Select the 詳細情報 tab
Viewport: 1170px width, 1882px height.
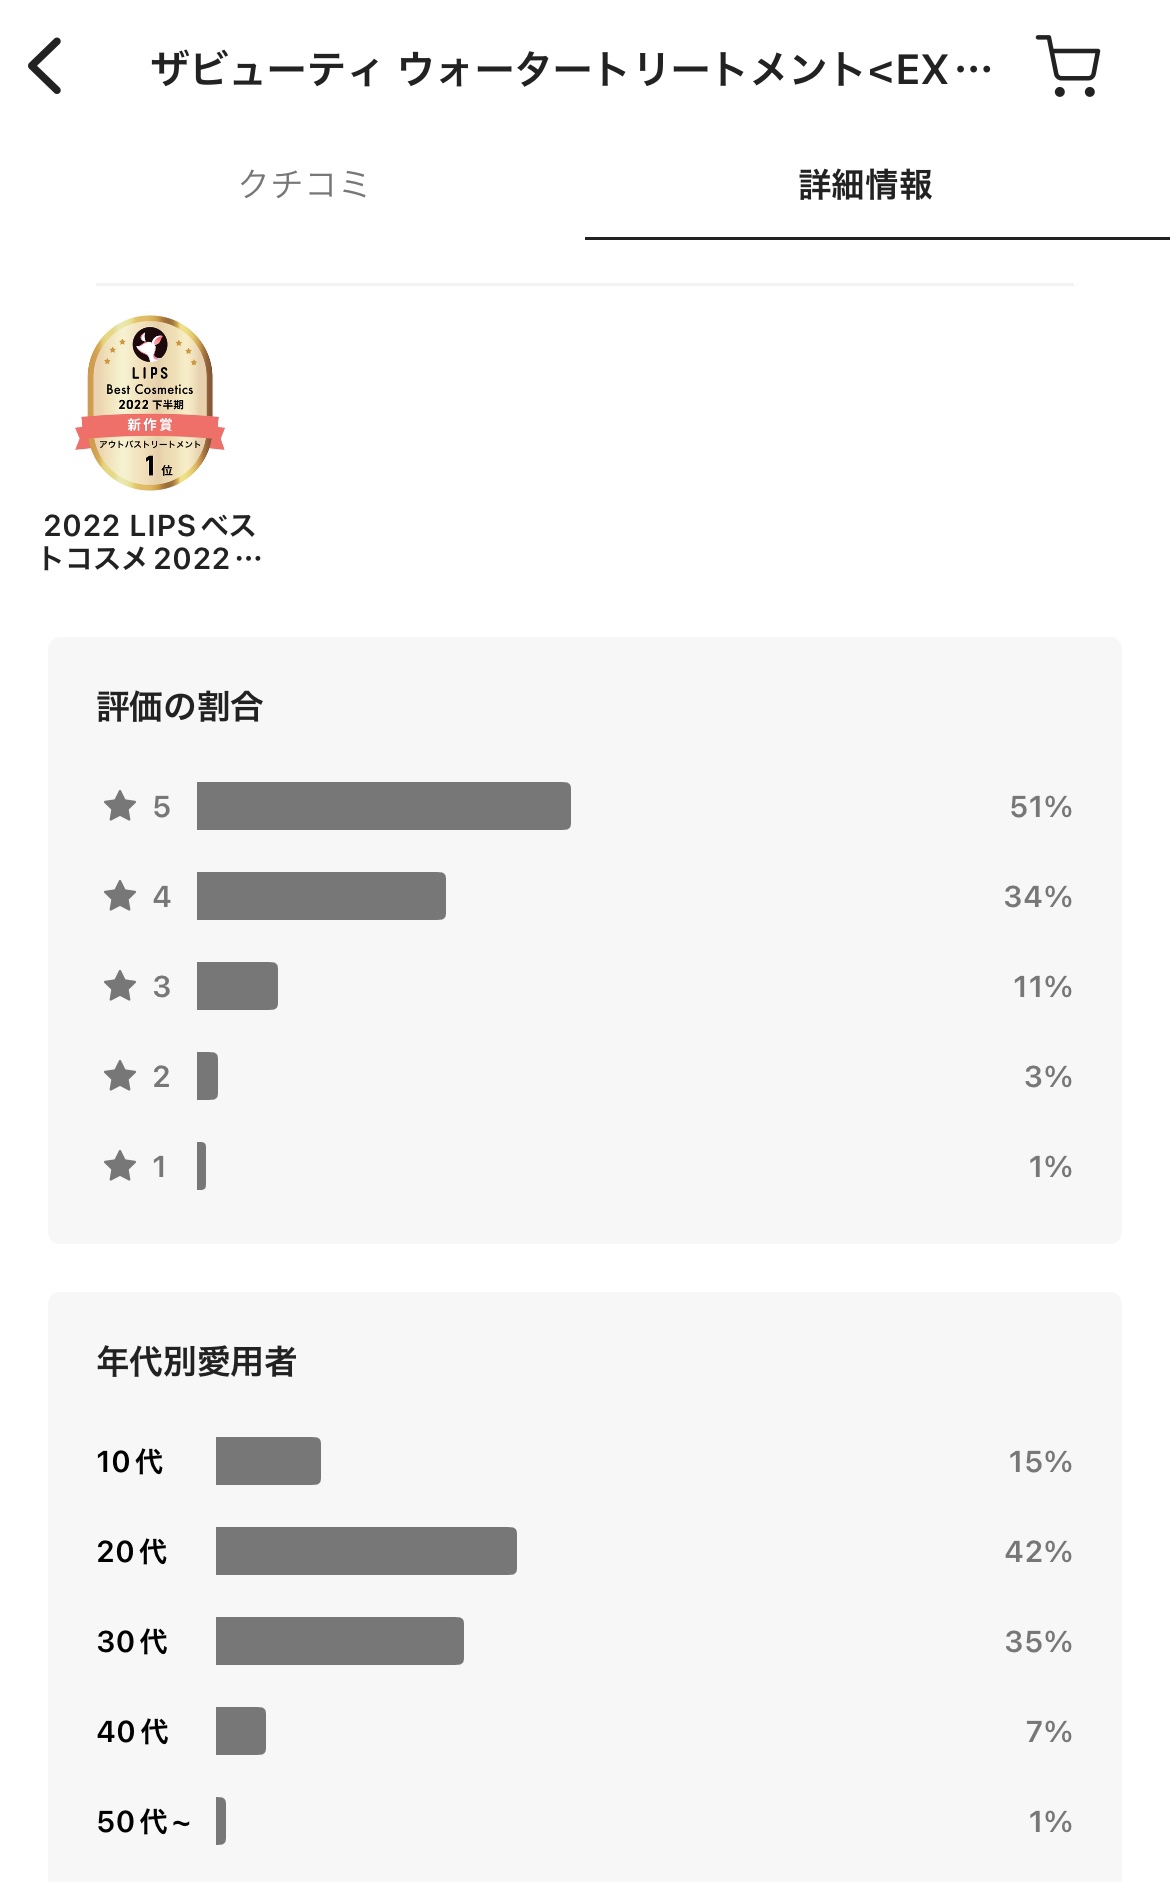coord(866,185)
